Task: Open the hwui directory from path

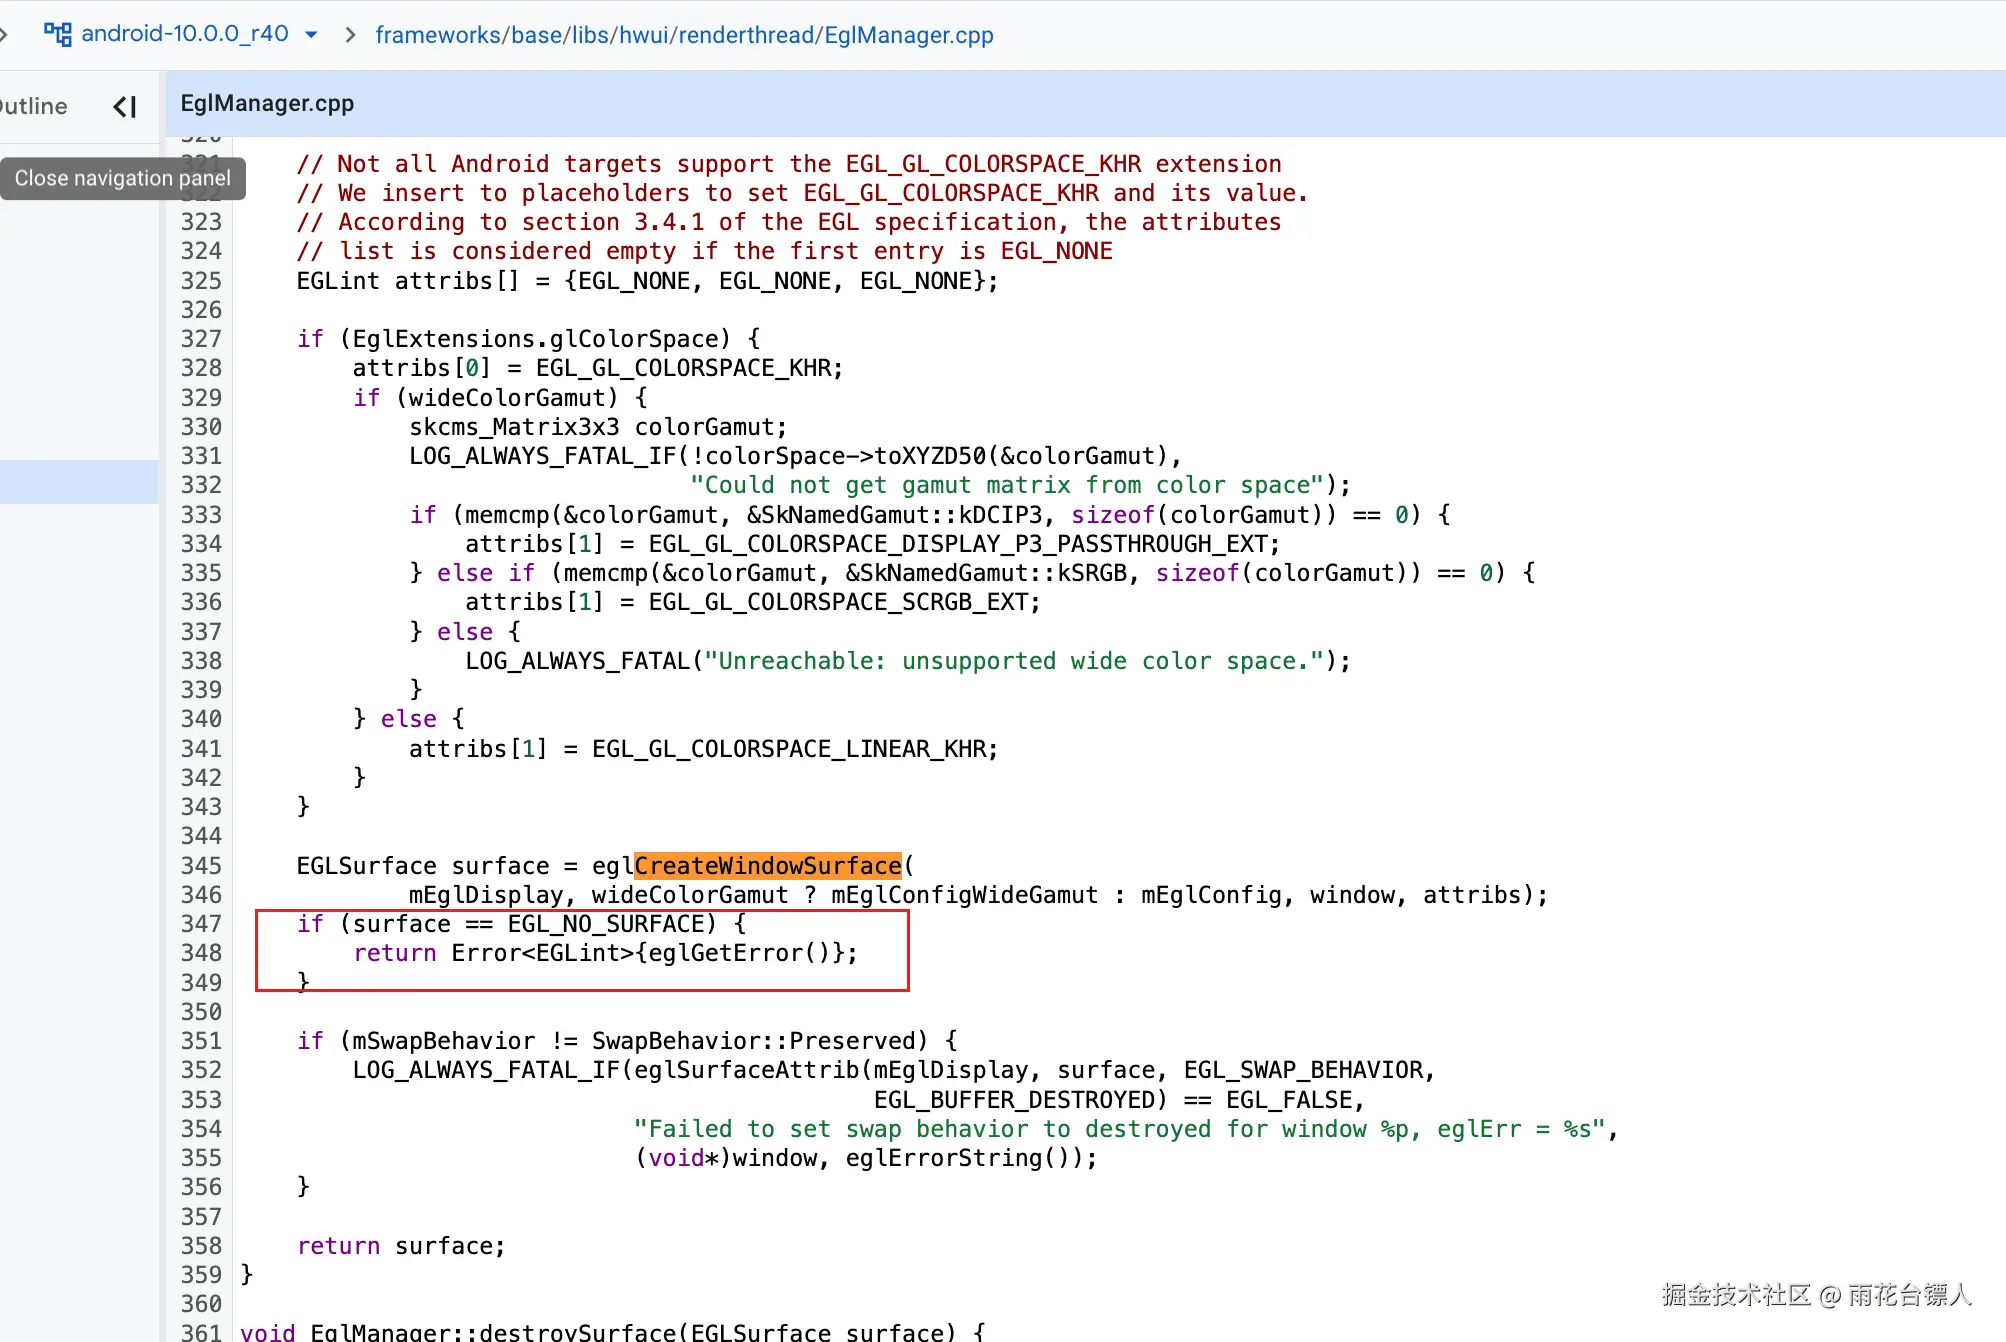Action: coord(643,35)
